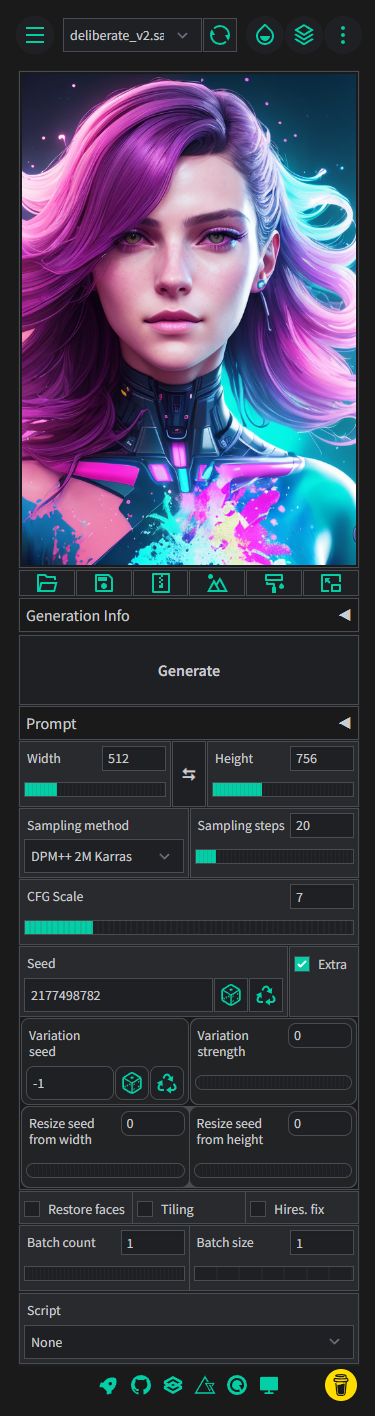Download image as zip archive

[160, 584]
